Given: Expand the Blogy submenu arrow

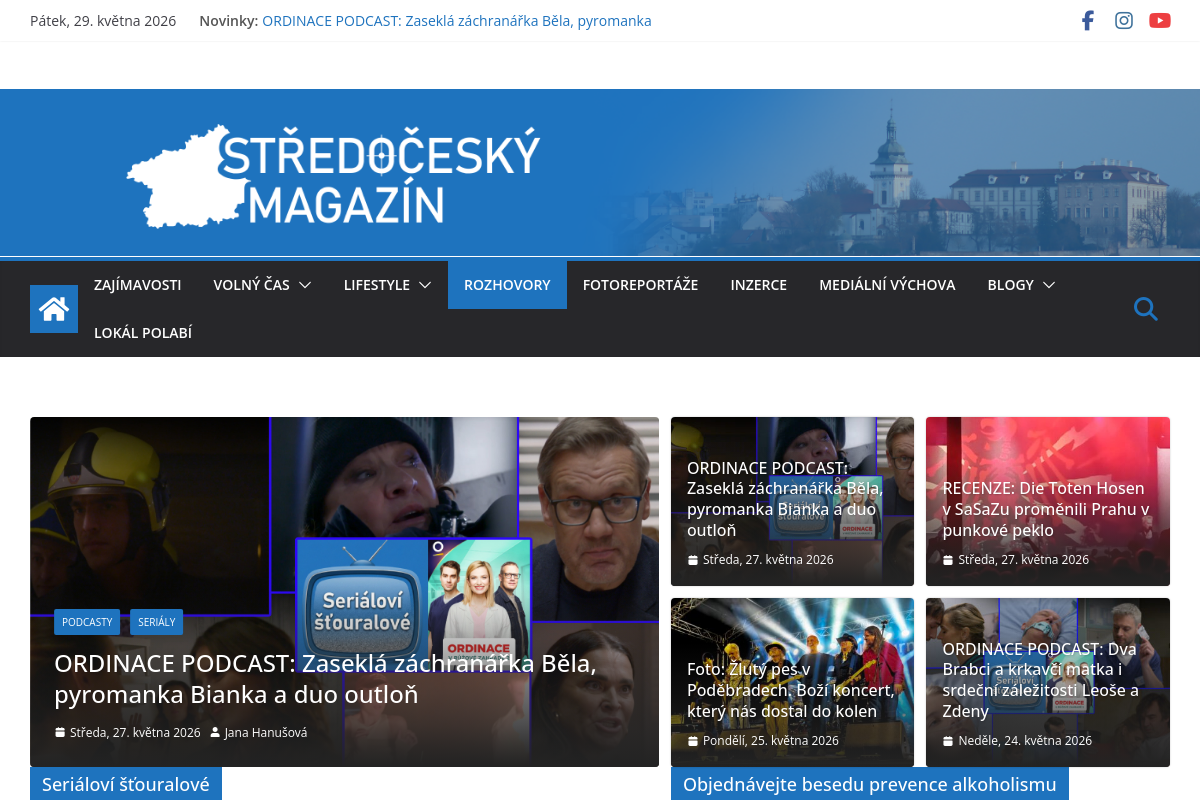Looking at the screenshot, I should pyautogui.click(x=1049, y=285).
